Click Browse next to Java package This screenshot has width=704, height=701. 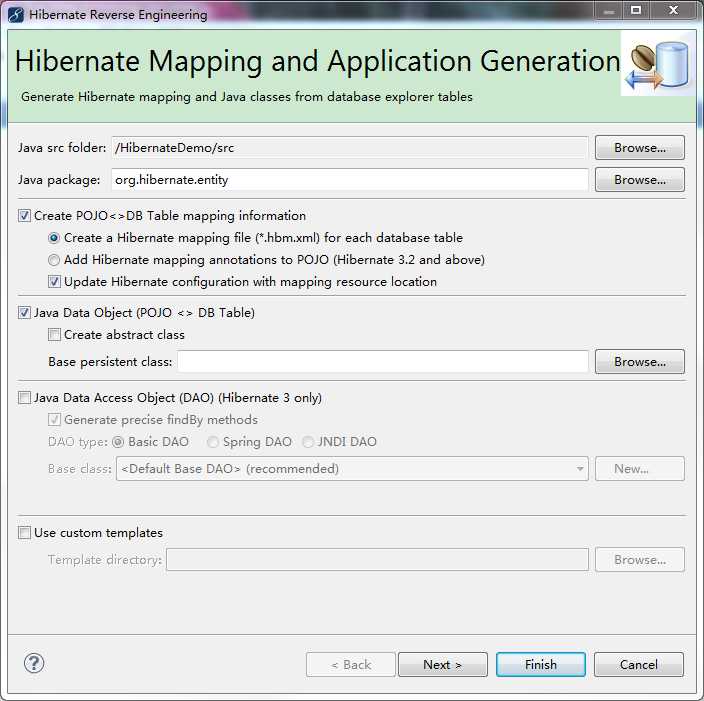pyautogui.click(x=640, y=180)
